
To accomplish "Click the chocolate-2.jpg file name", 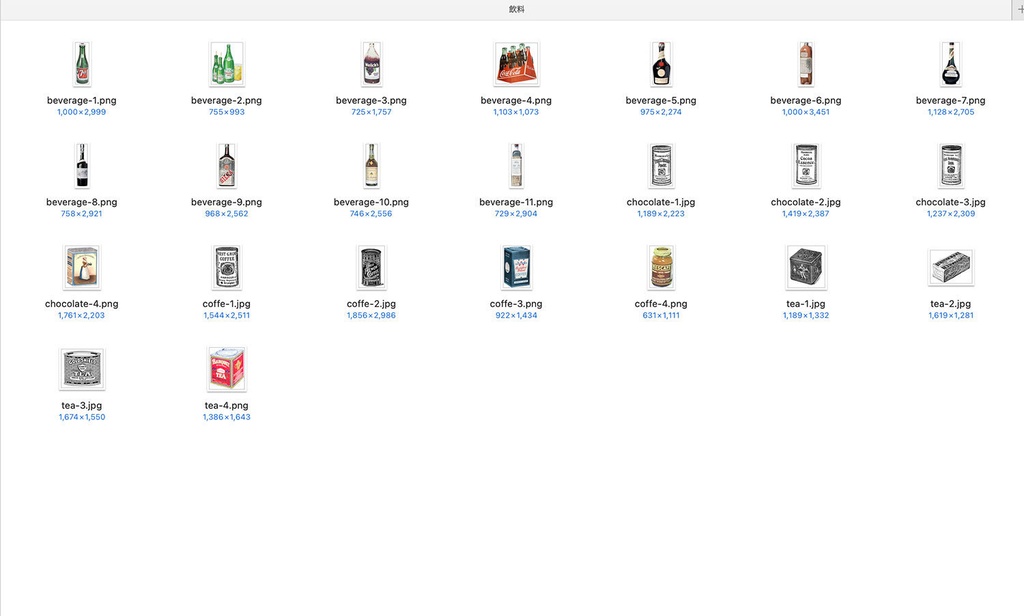I will click(806, 203).
